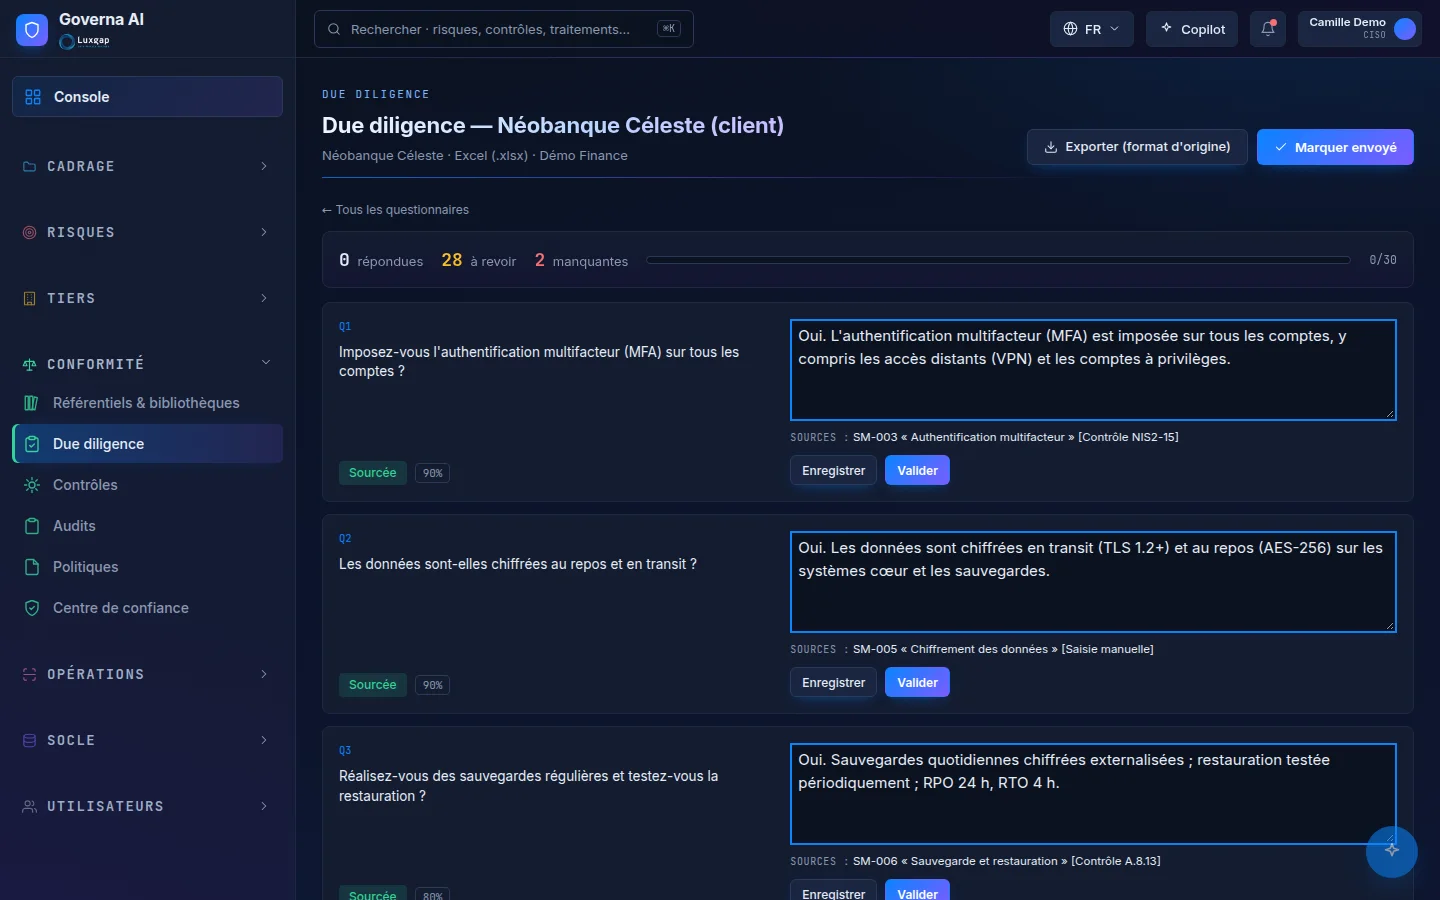The image size is (1440, 900).
Task: Click the Camille Demo avatar circle
Action: (x=1405, y=29)
